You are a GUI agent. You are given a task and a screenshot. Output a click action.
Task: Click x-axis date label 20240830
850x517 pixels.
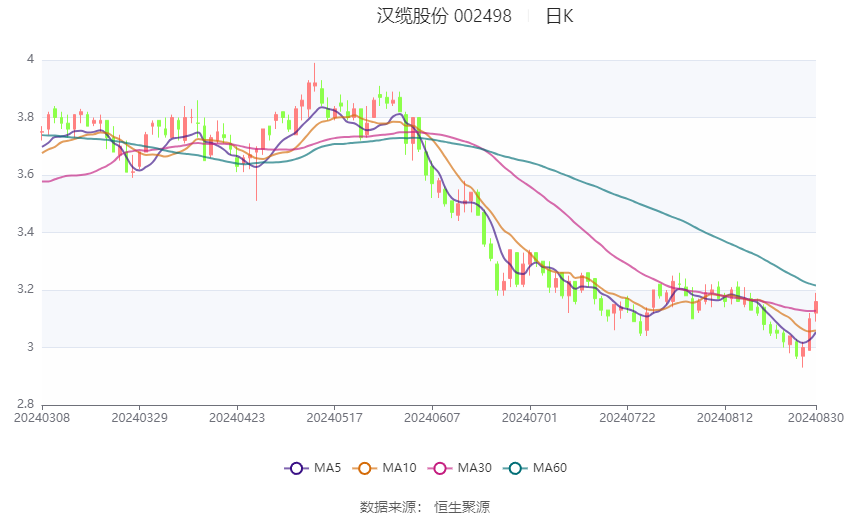(816, 418)
